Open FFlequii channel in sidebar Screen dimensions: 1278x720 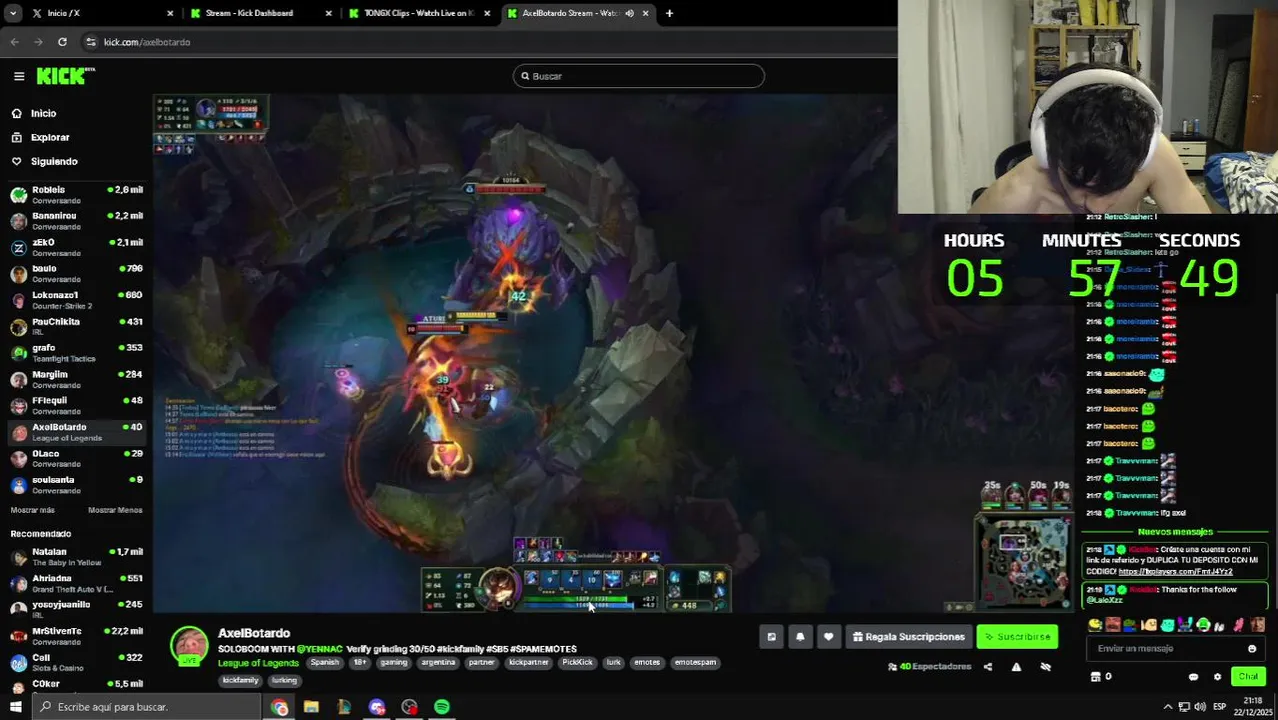pyautogui.click(x=76, y=405)
